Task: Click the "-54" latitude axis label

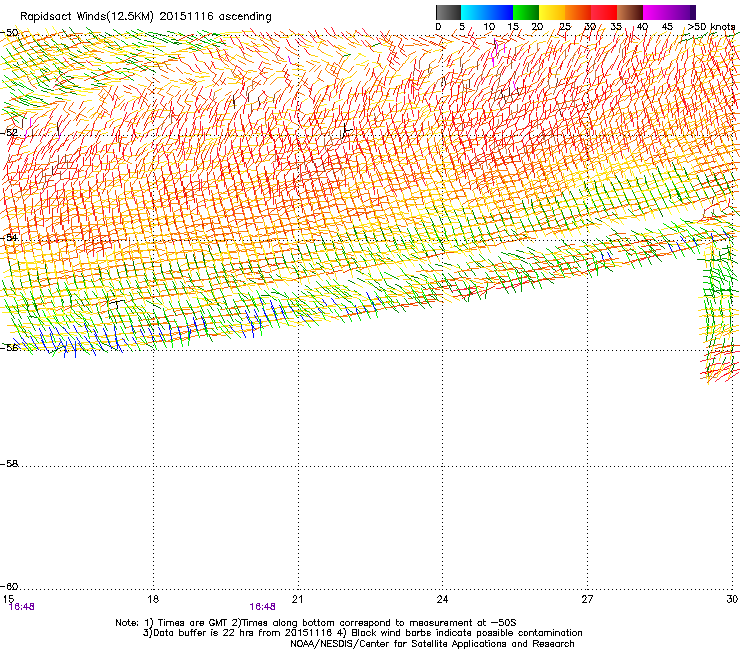Action: 9,237
